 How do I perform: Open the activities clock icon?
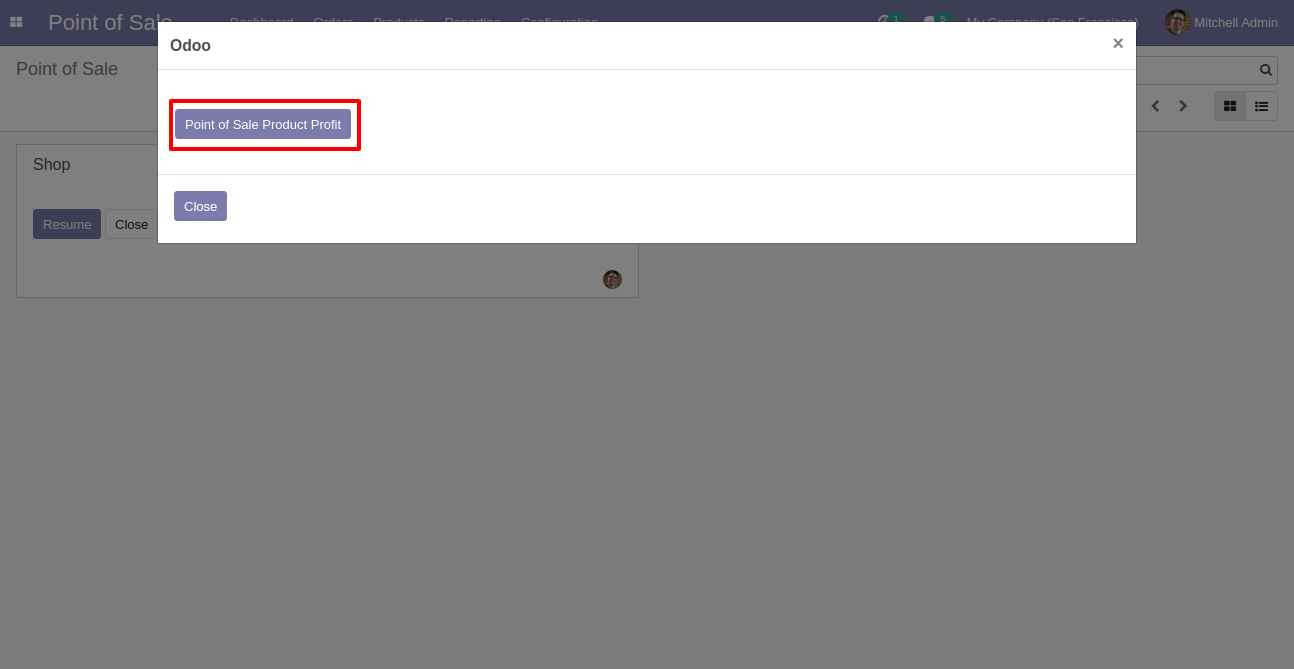[885, 20]
